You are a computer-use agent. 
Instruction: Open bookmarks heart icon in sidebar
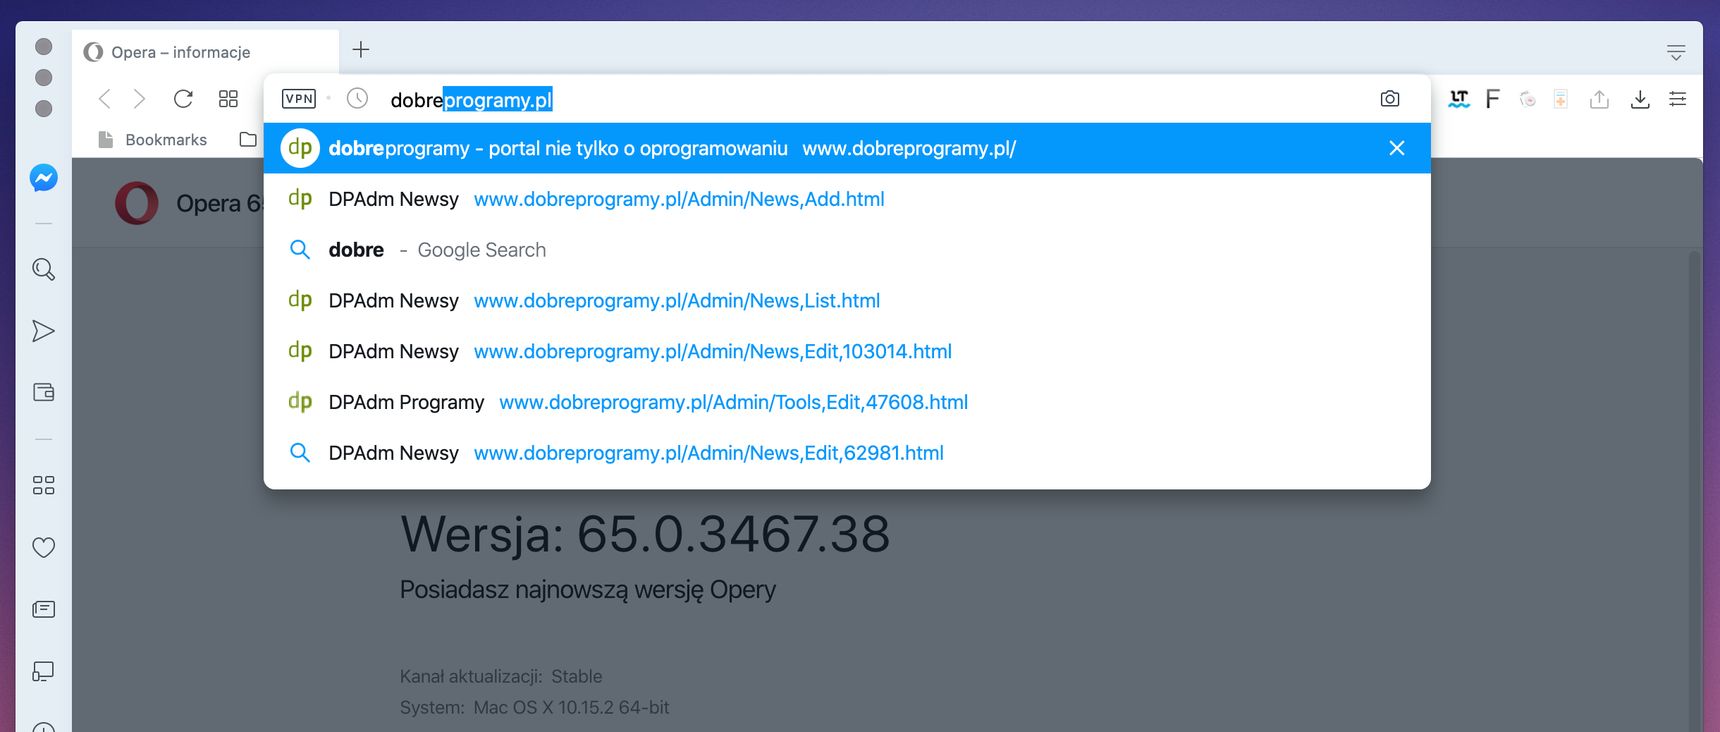(43, 547)
